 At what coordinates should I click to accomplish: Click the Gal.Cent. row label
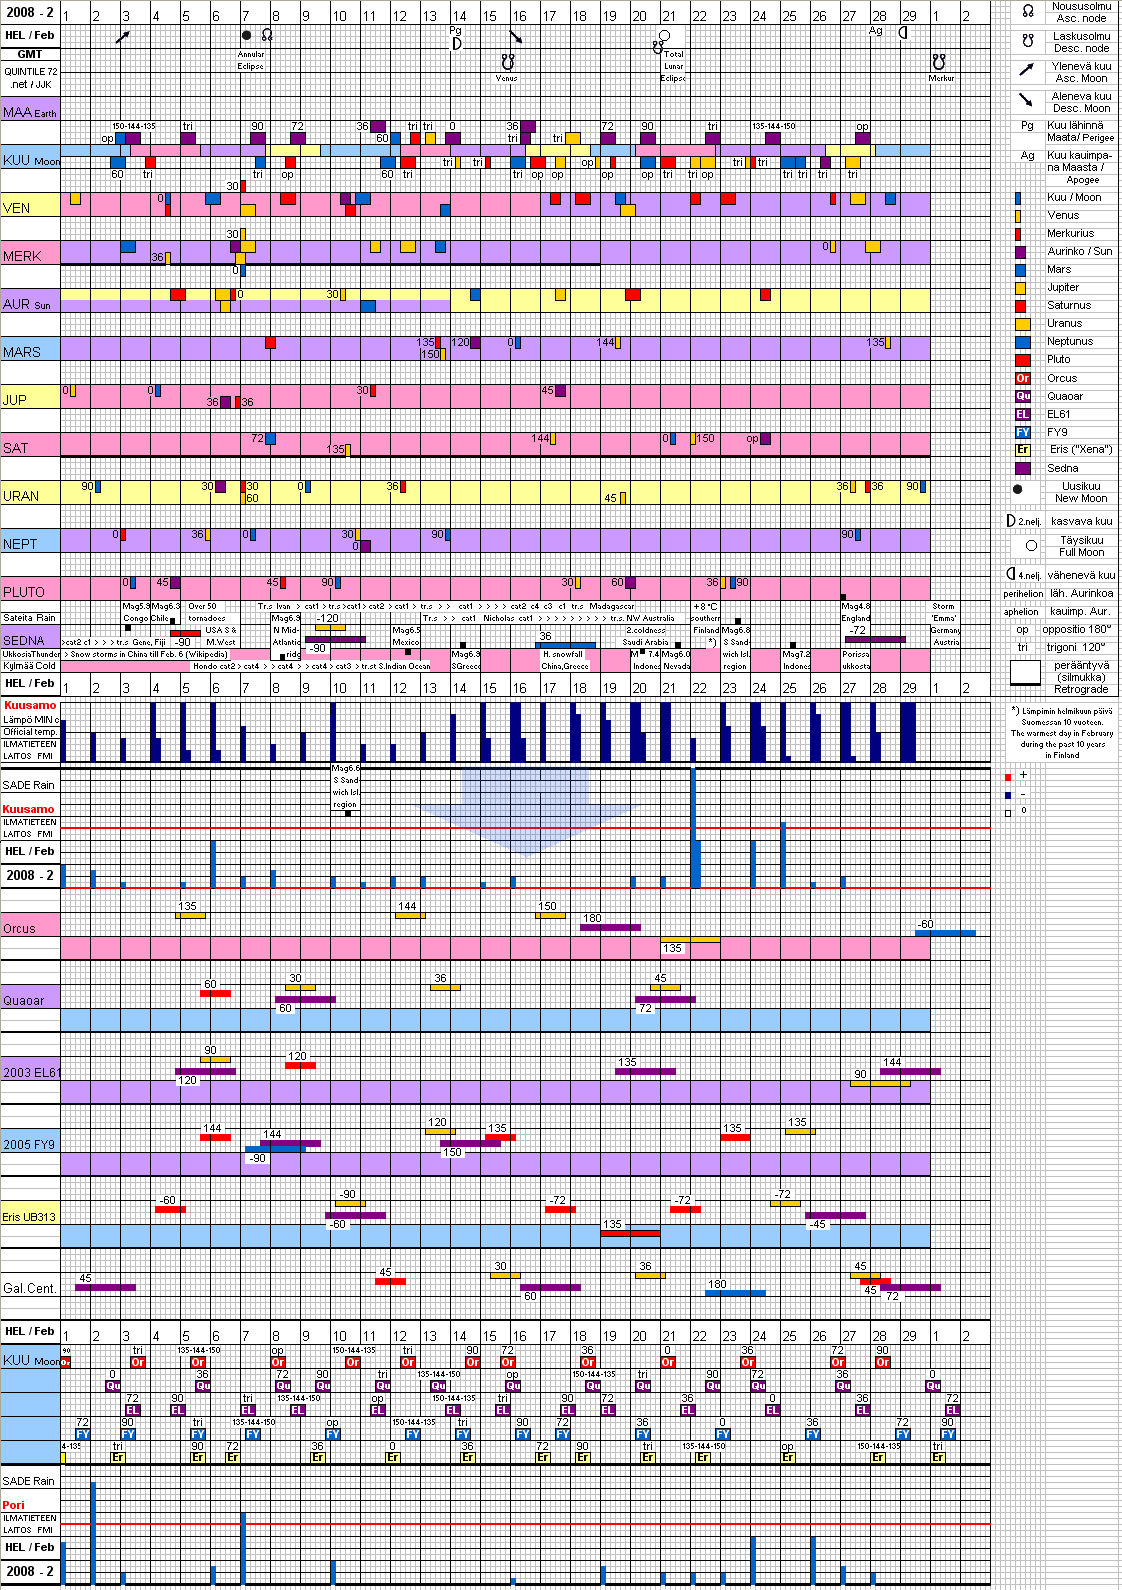point(29,1288)
